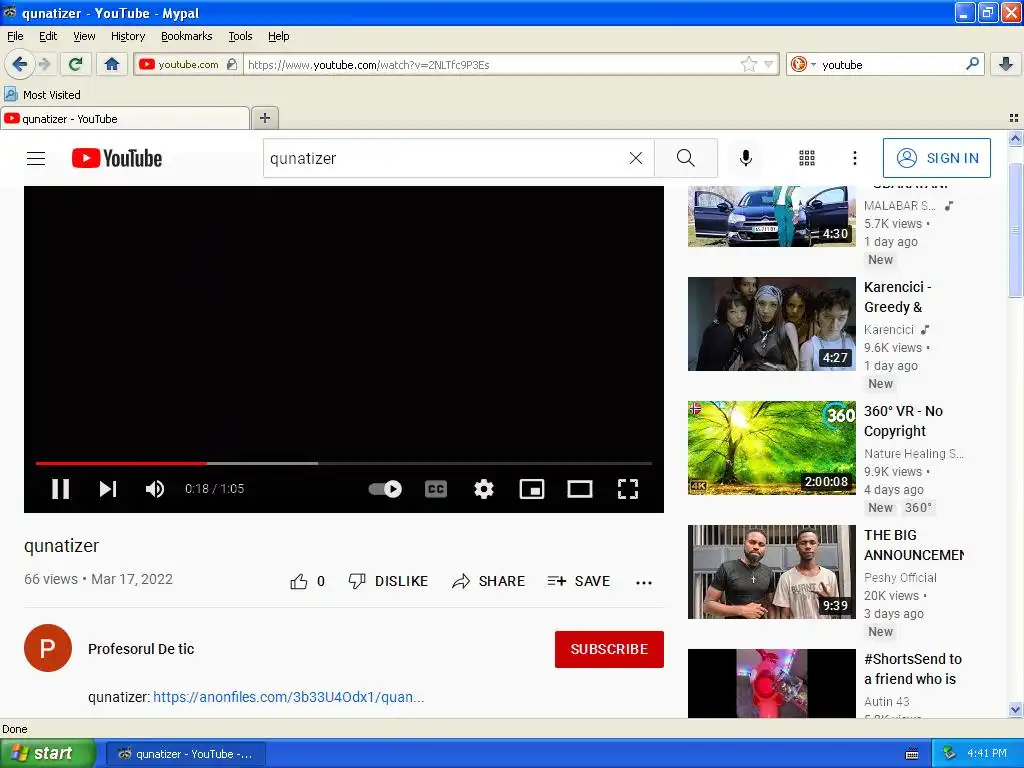Open the Windows Start menu
This screenshot has width=1024, height=768.
click(x=47, y=753)
